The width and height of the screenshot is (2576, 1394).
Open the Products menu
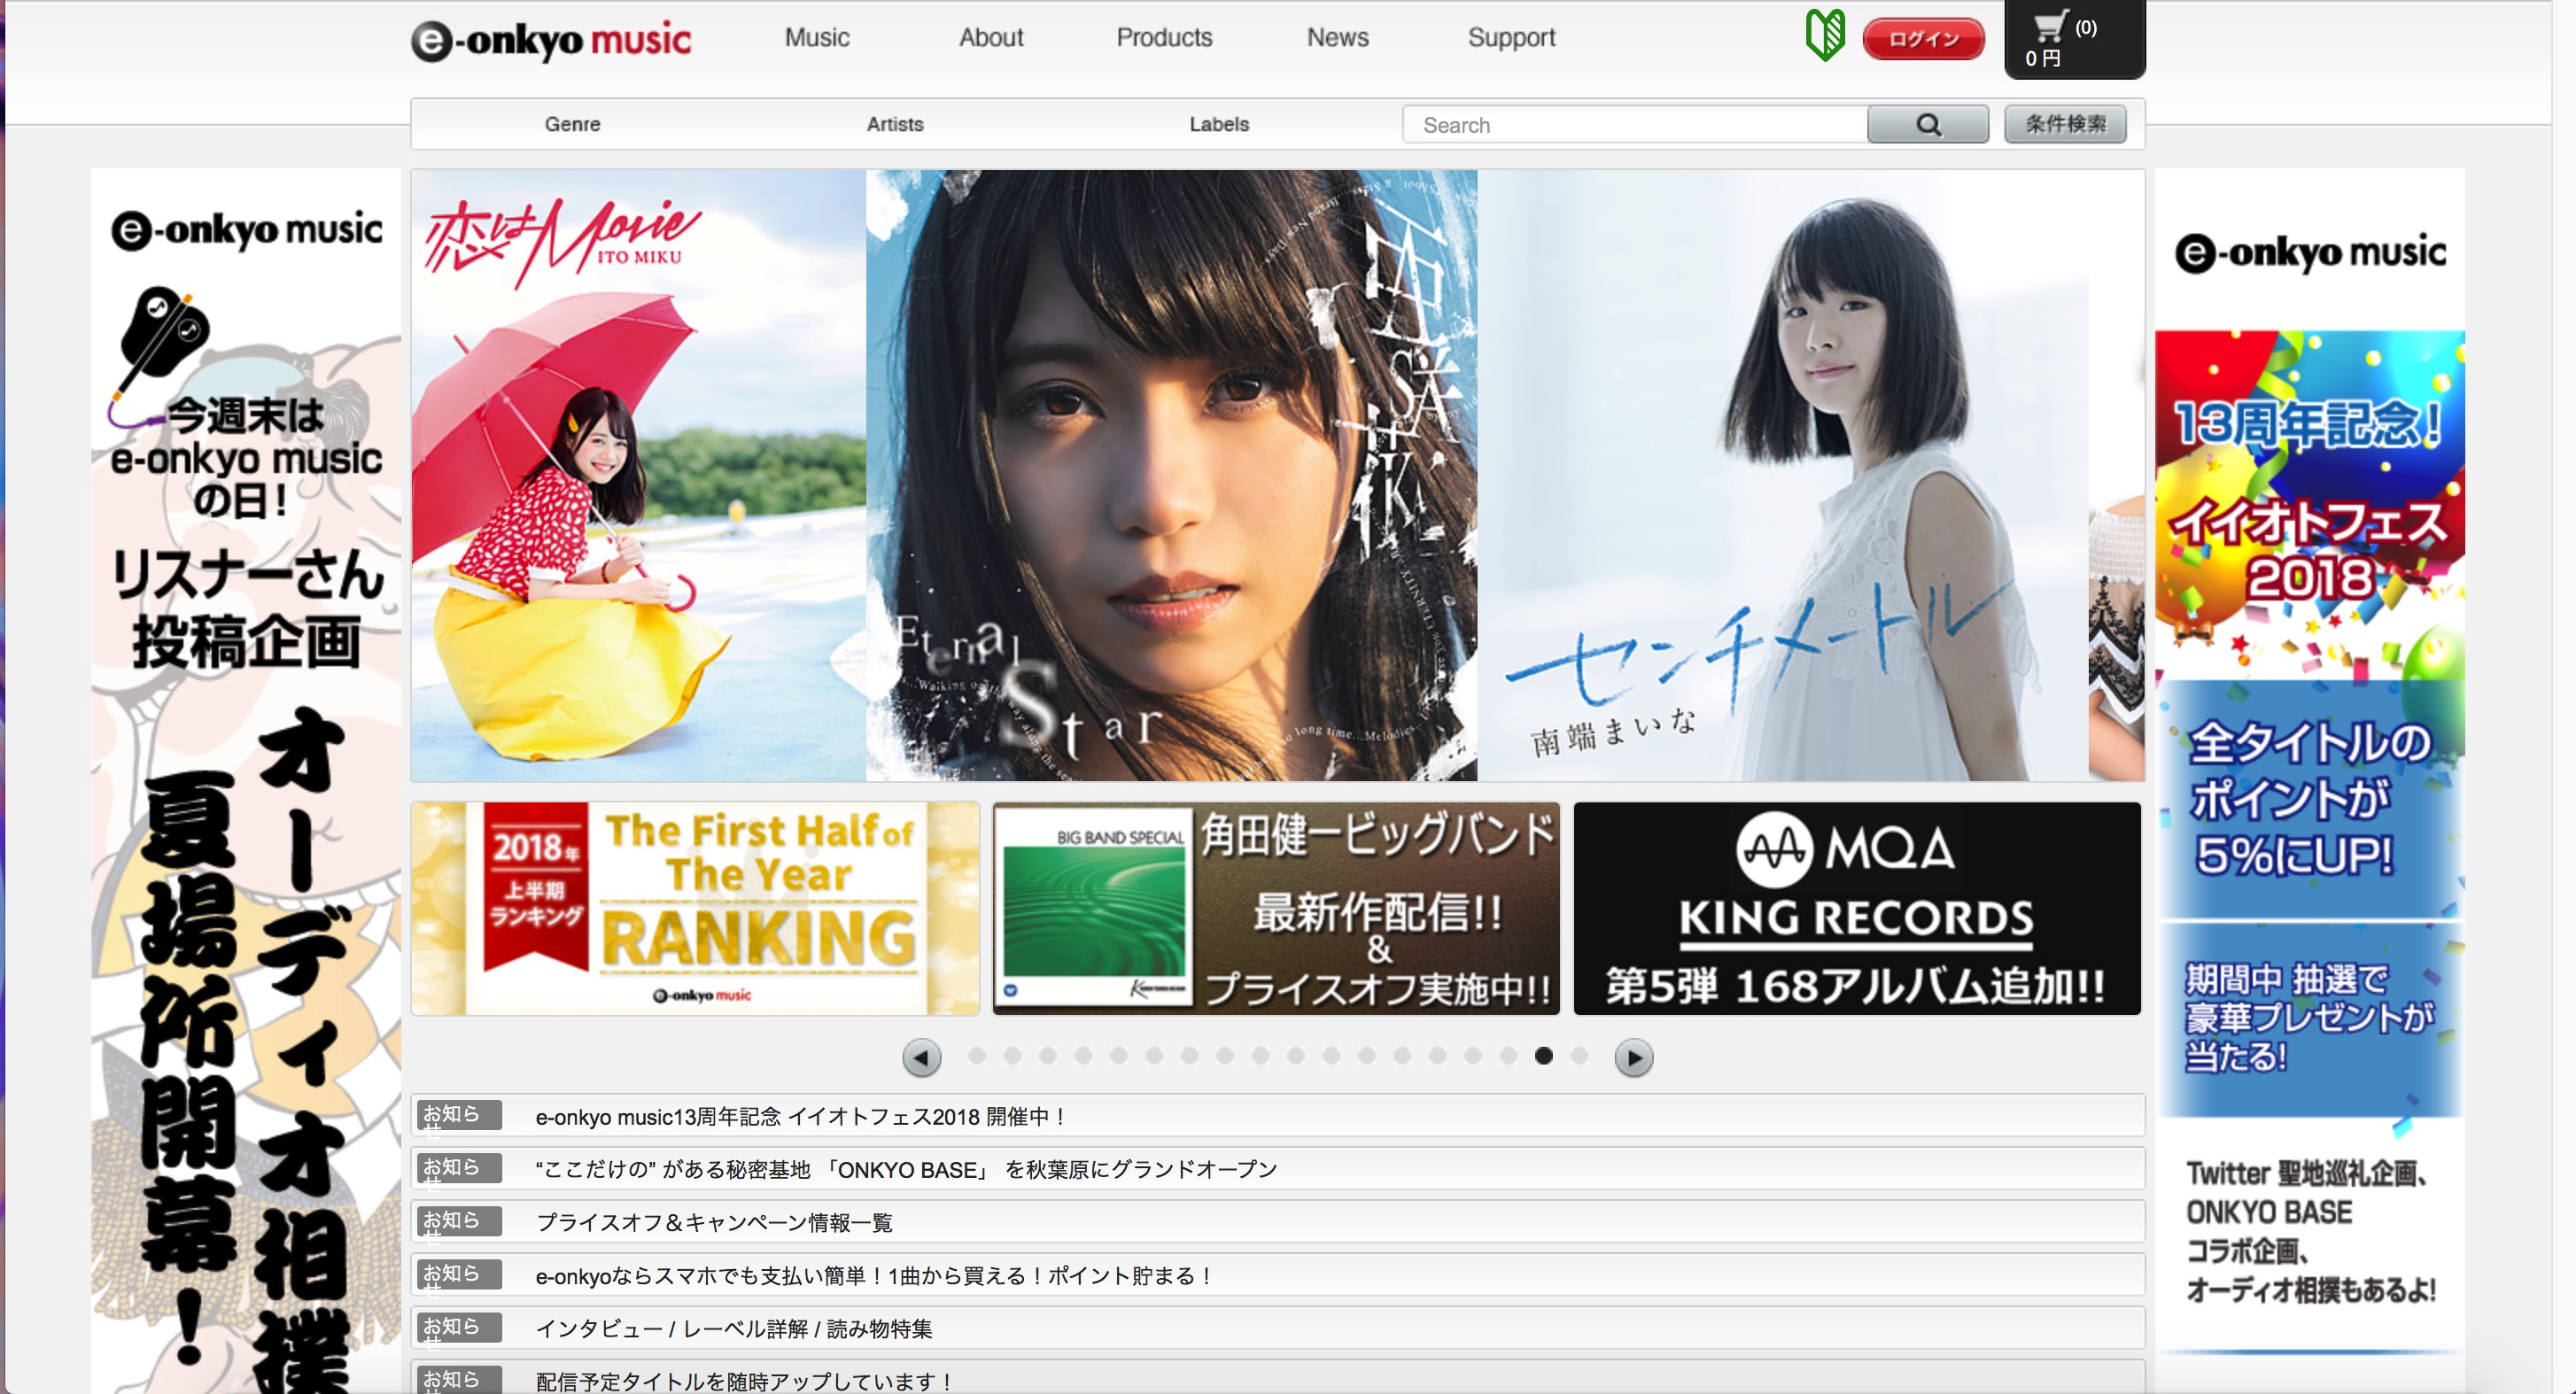tap(1164, 38)
